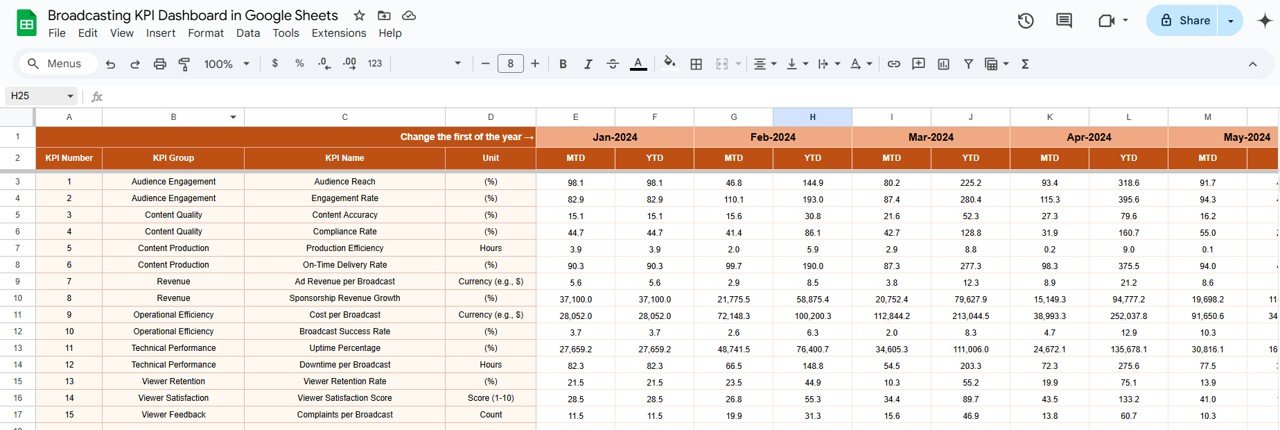This screenshot has height=430, width=1280.
Task: Open KPI Group filter dropdown in column B
Action: click(x=233, y=117)
